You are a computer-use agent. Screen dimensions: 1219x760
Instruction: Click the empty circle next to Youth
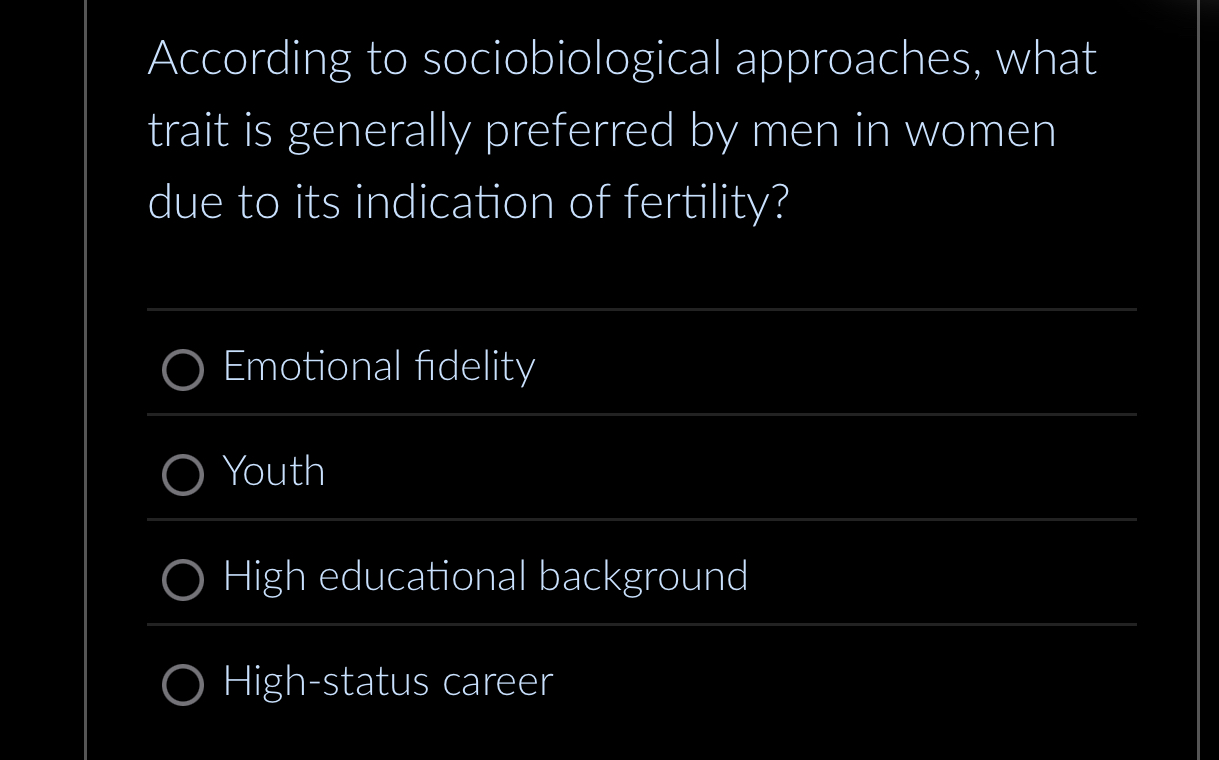183,475
